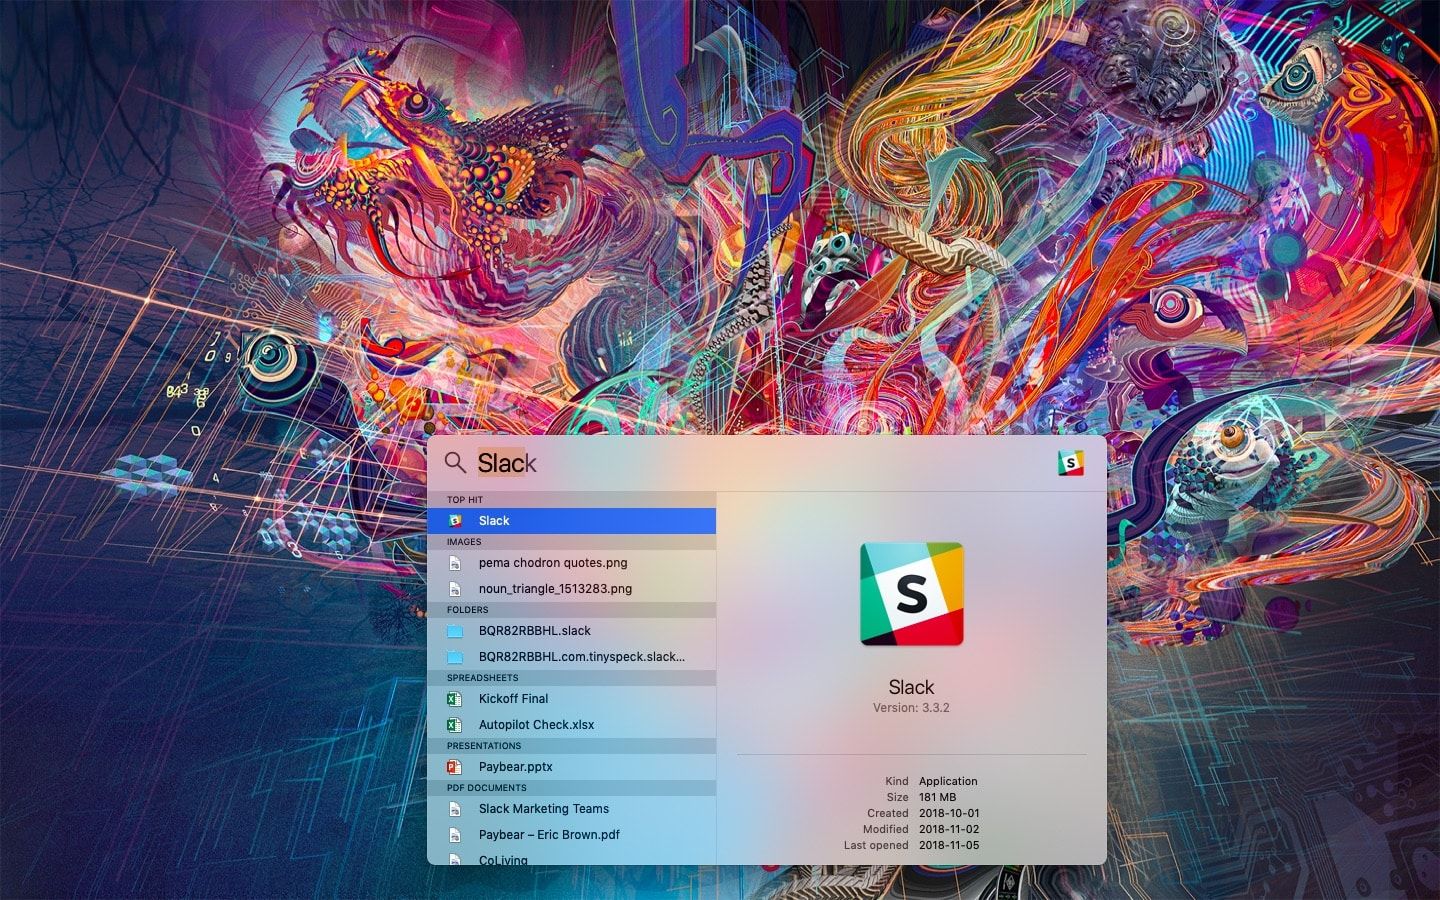Click the Version: 3.3.2 text
Image resolution: width=1440 pixels, height=900 pixels.
(911, 708)
